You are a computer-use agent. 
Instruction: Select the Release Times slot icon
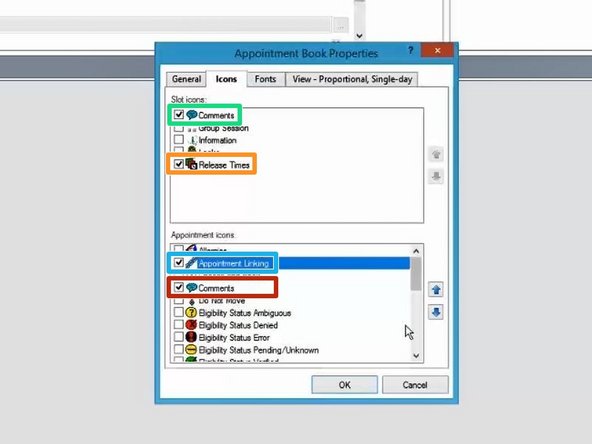click(x=191, y=164)
